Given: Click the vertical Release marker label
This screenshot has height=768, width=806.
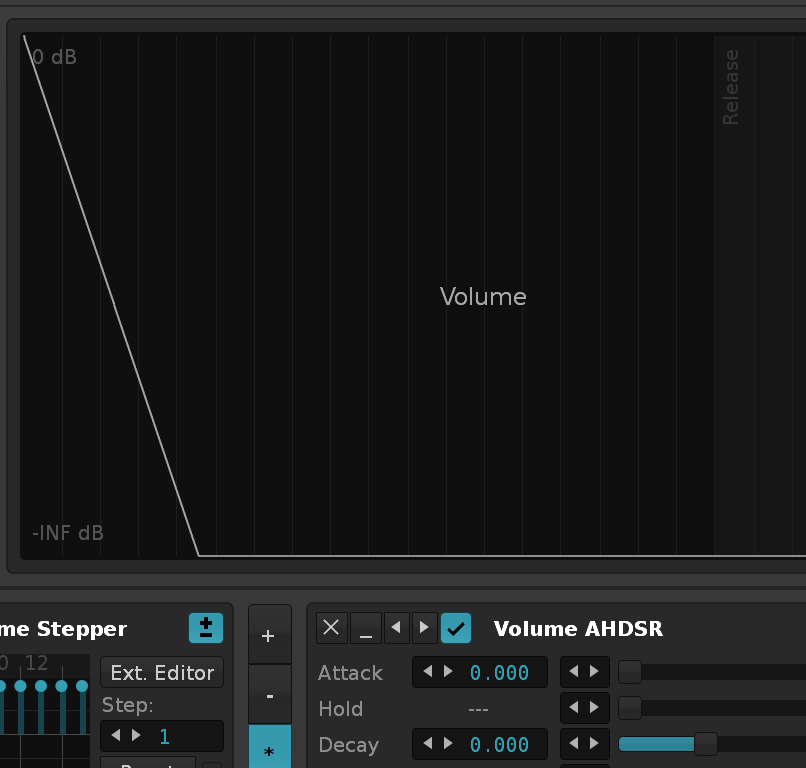Looking at the screenshot, I should [x=730, y=87].
